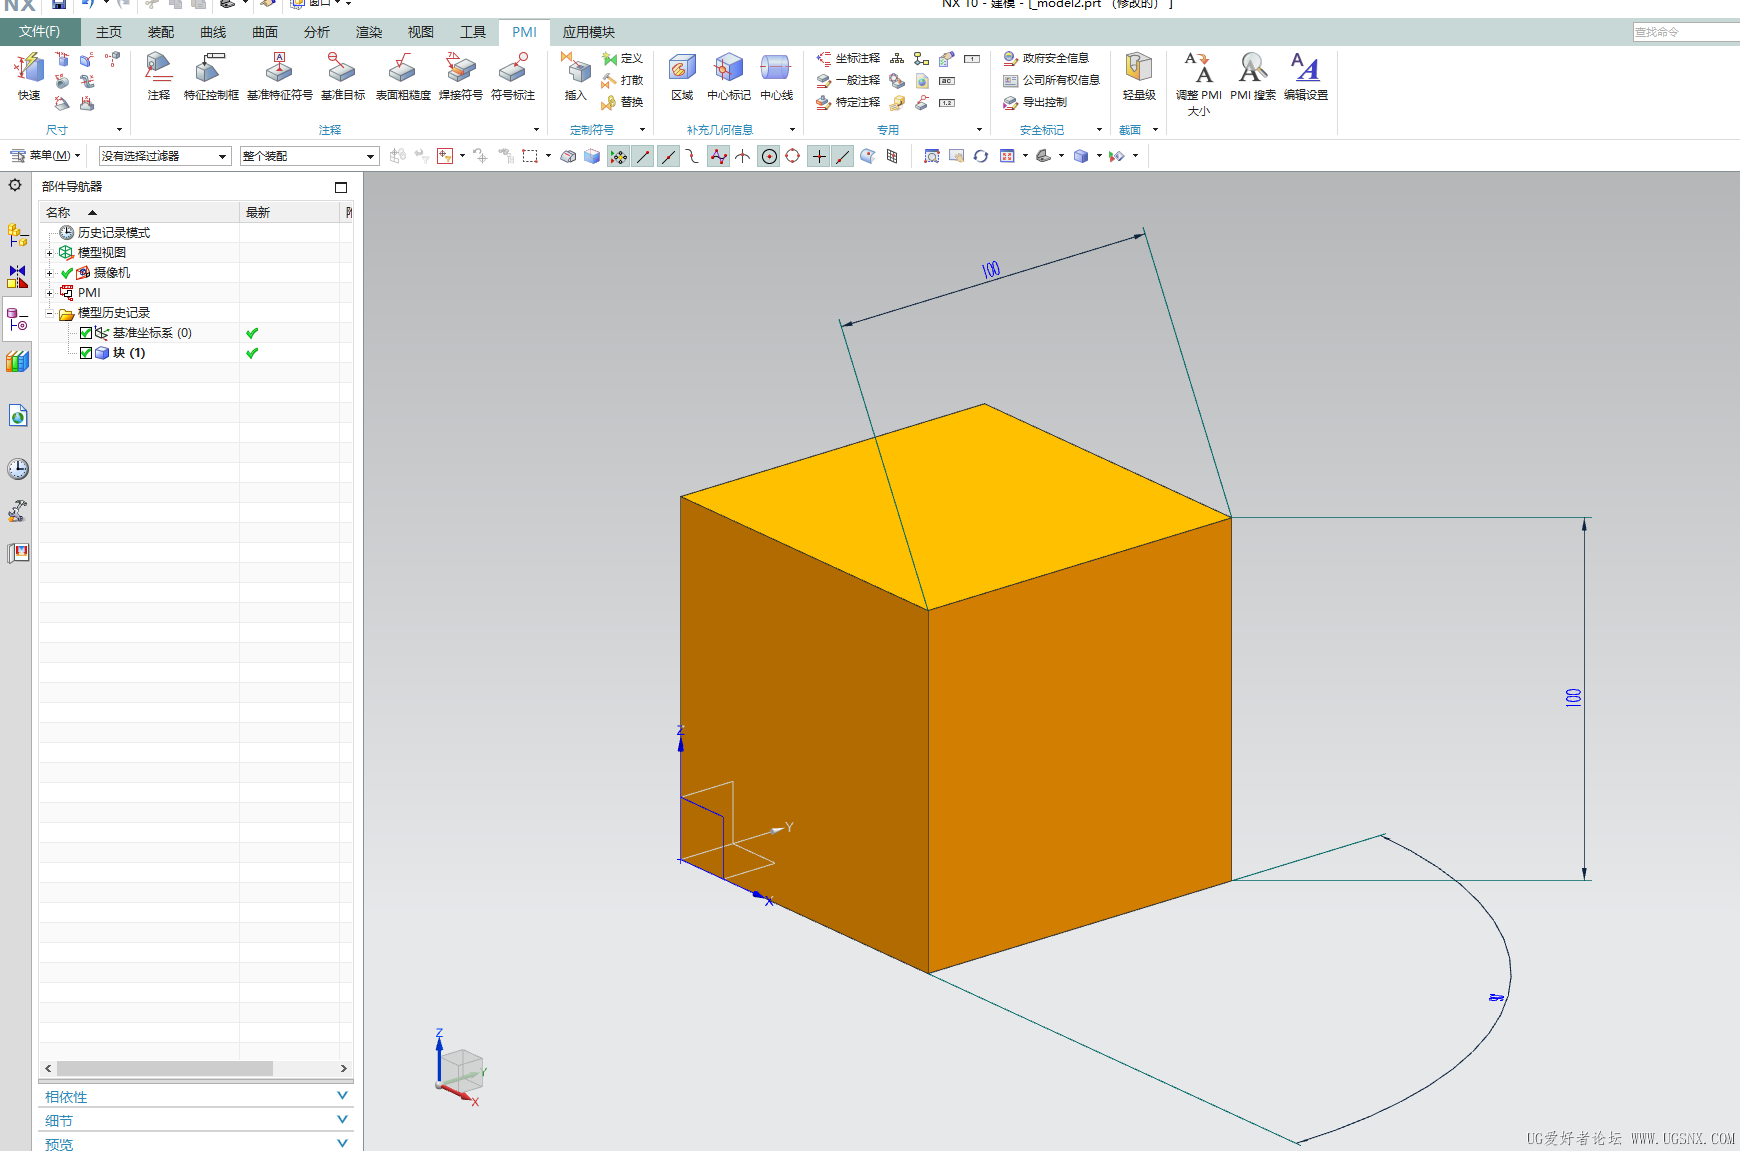This screenshot has height=1151, width=1740.
Task: Expand the 尺寸 group options arrow
Action: point(119,130)
